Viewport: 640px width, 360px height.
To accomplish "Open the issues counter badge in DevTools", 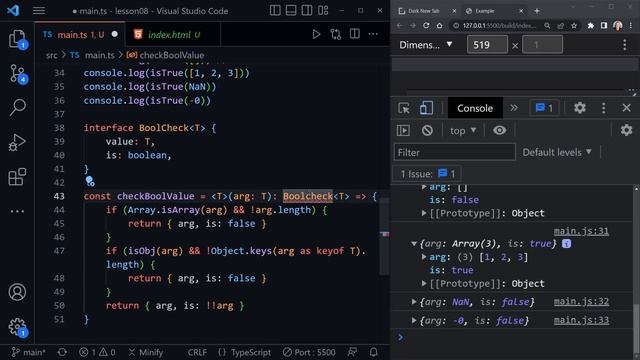I will [x=544, y=108].
